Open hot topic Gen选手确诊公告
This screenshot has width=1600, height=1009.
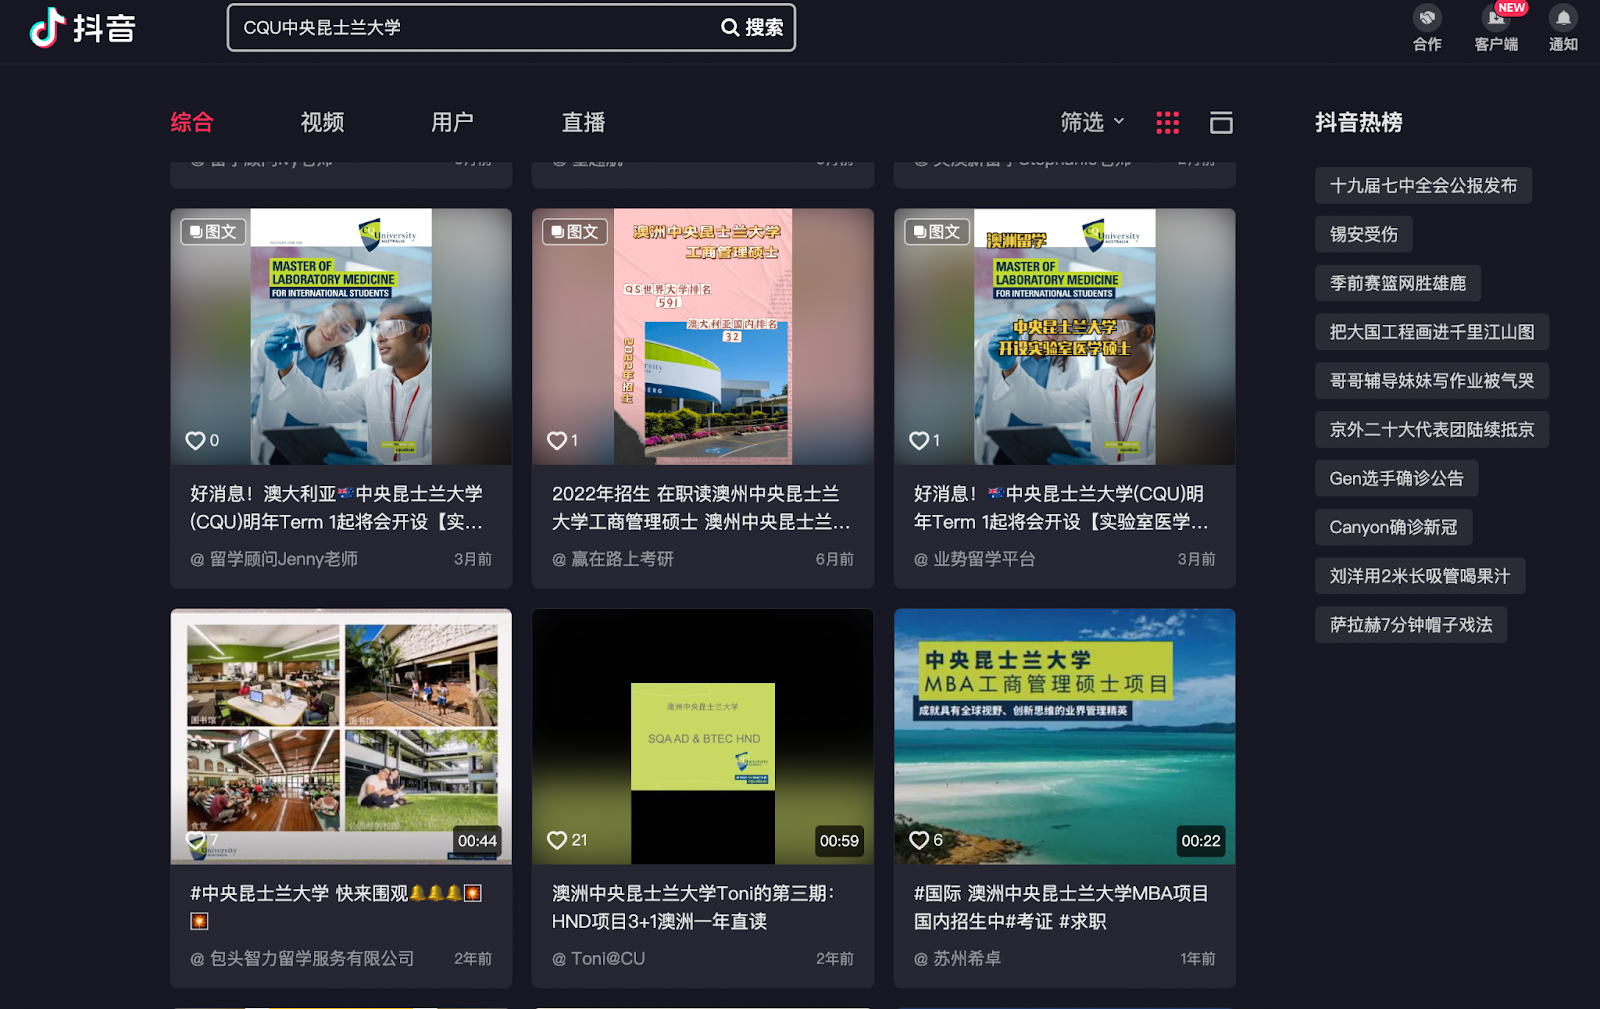coord(1396,478)
